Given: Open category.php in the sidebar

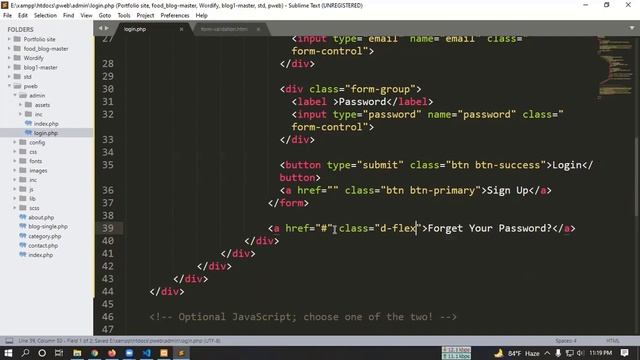Looking at the screenshot, I should 44,236.
